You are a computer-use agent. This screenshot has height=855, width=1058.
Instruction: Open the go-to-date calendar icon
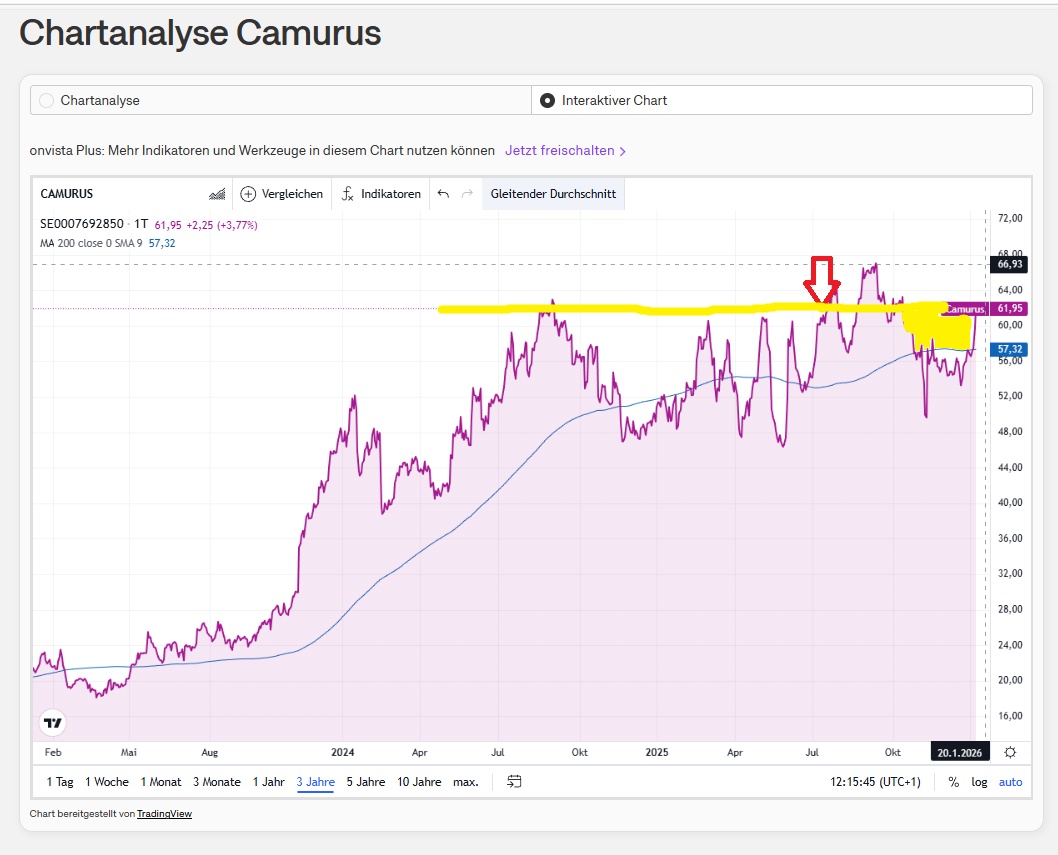click(x=514, y=781)
